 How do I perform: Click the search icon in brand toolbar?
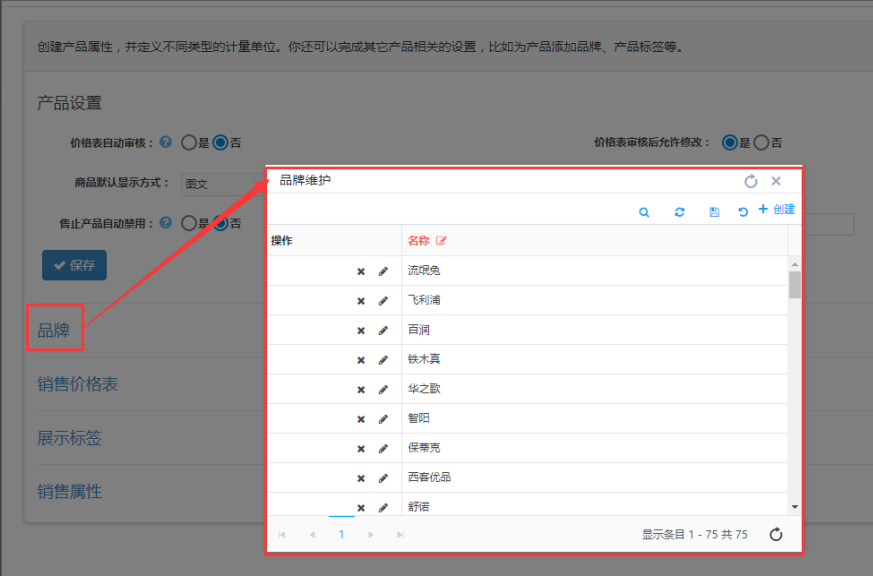click(x=644, y=212)
